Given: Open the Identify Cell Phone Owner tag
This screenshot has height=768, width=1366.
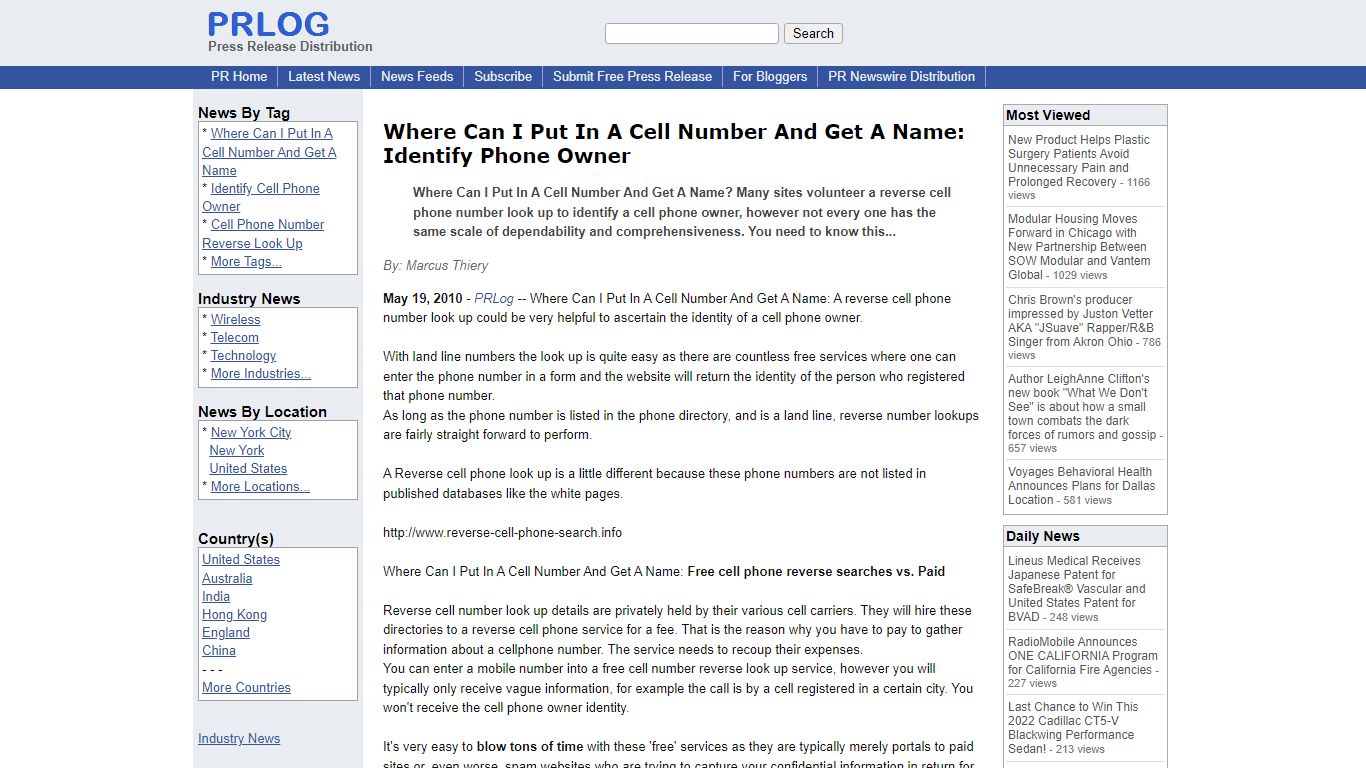Looking at the screenshot, I should pos(261,197).
